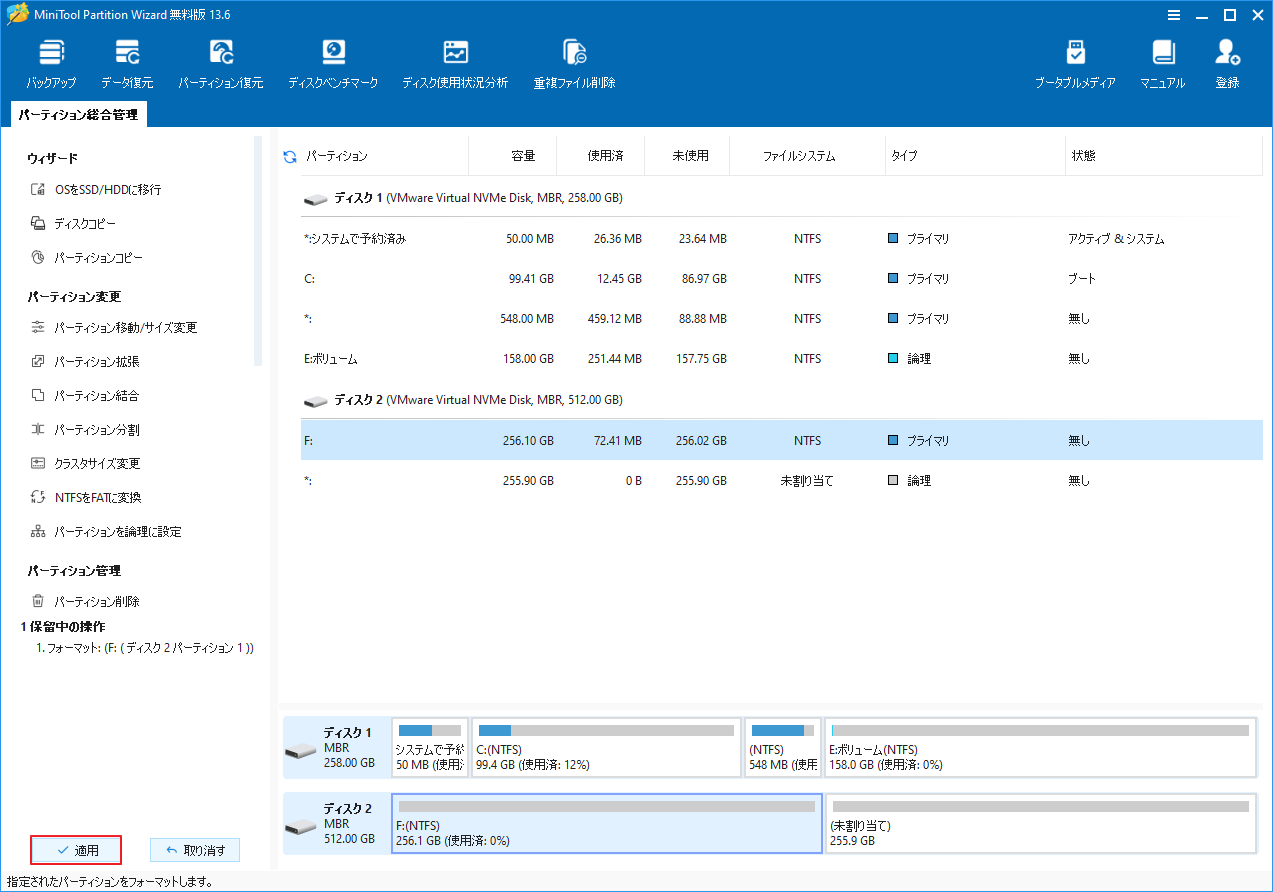
Task: Select ディスク 2 icon in disk map
Action: tap(300, 825)
